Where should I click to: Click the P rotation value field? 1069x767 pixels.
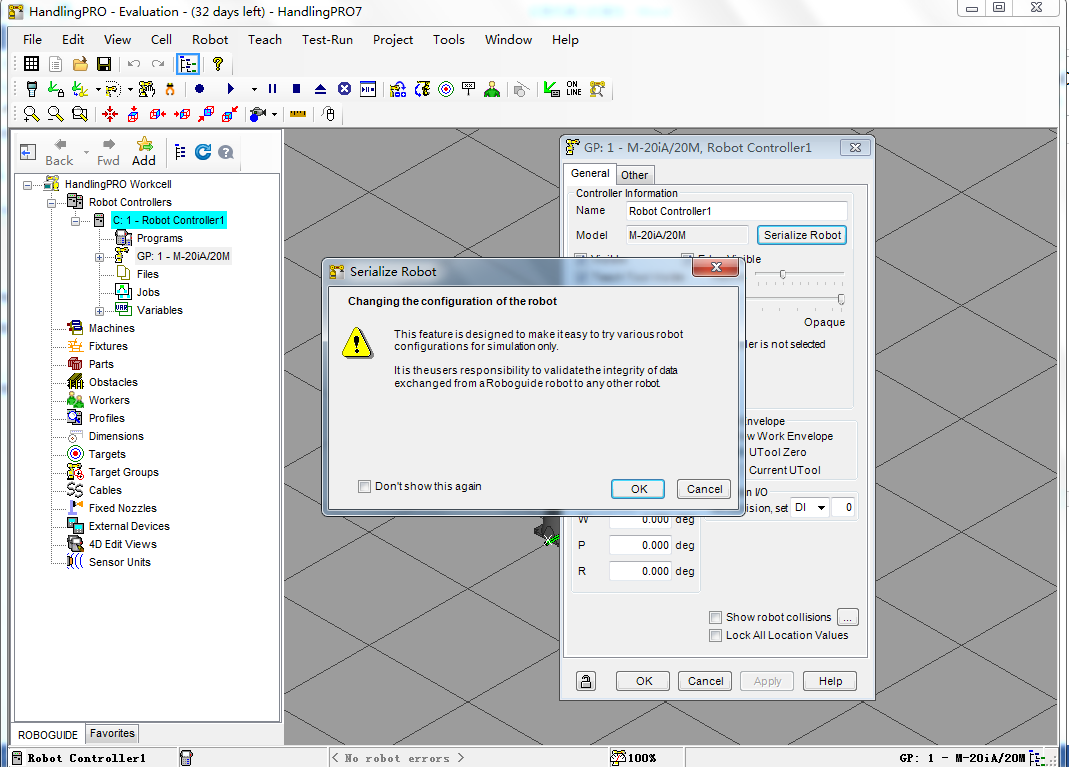pos(641,545)
